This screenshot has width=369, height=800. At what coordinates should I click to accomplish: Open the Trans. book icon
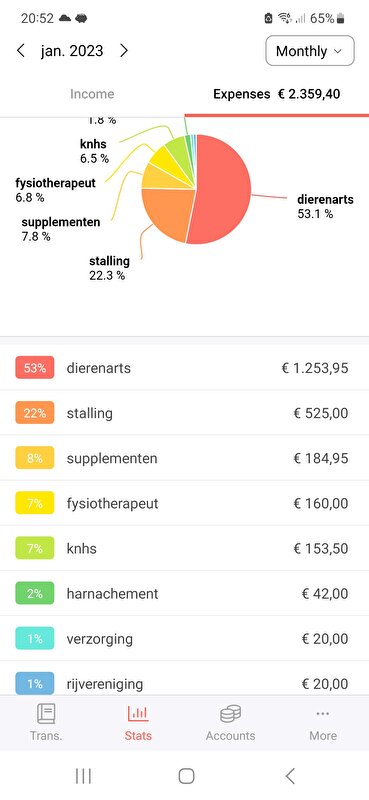46,713
